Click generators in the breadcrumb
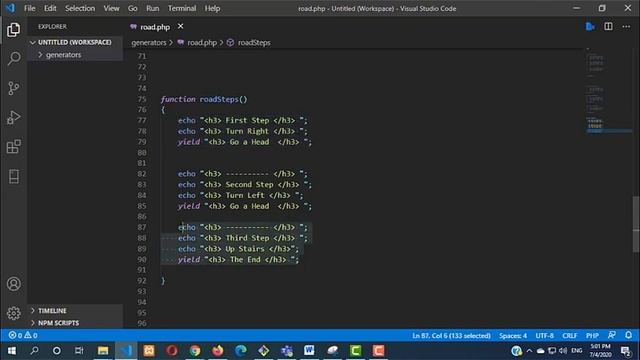Image resolution: width=640 pixels, height=360 pixels. [149, 42]
